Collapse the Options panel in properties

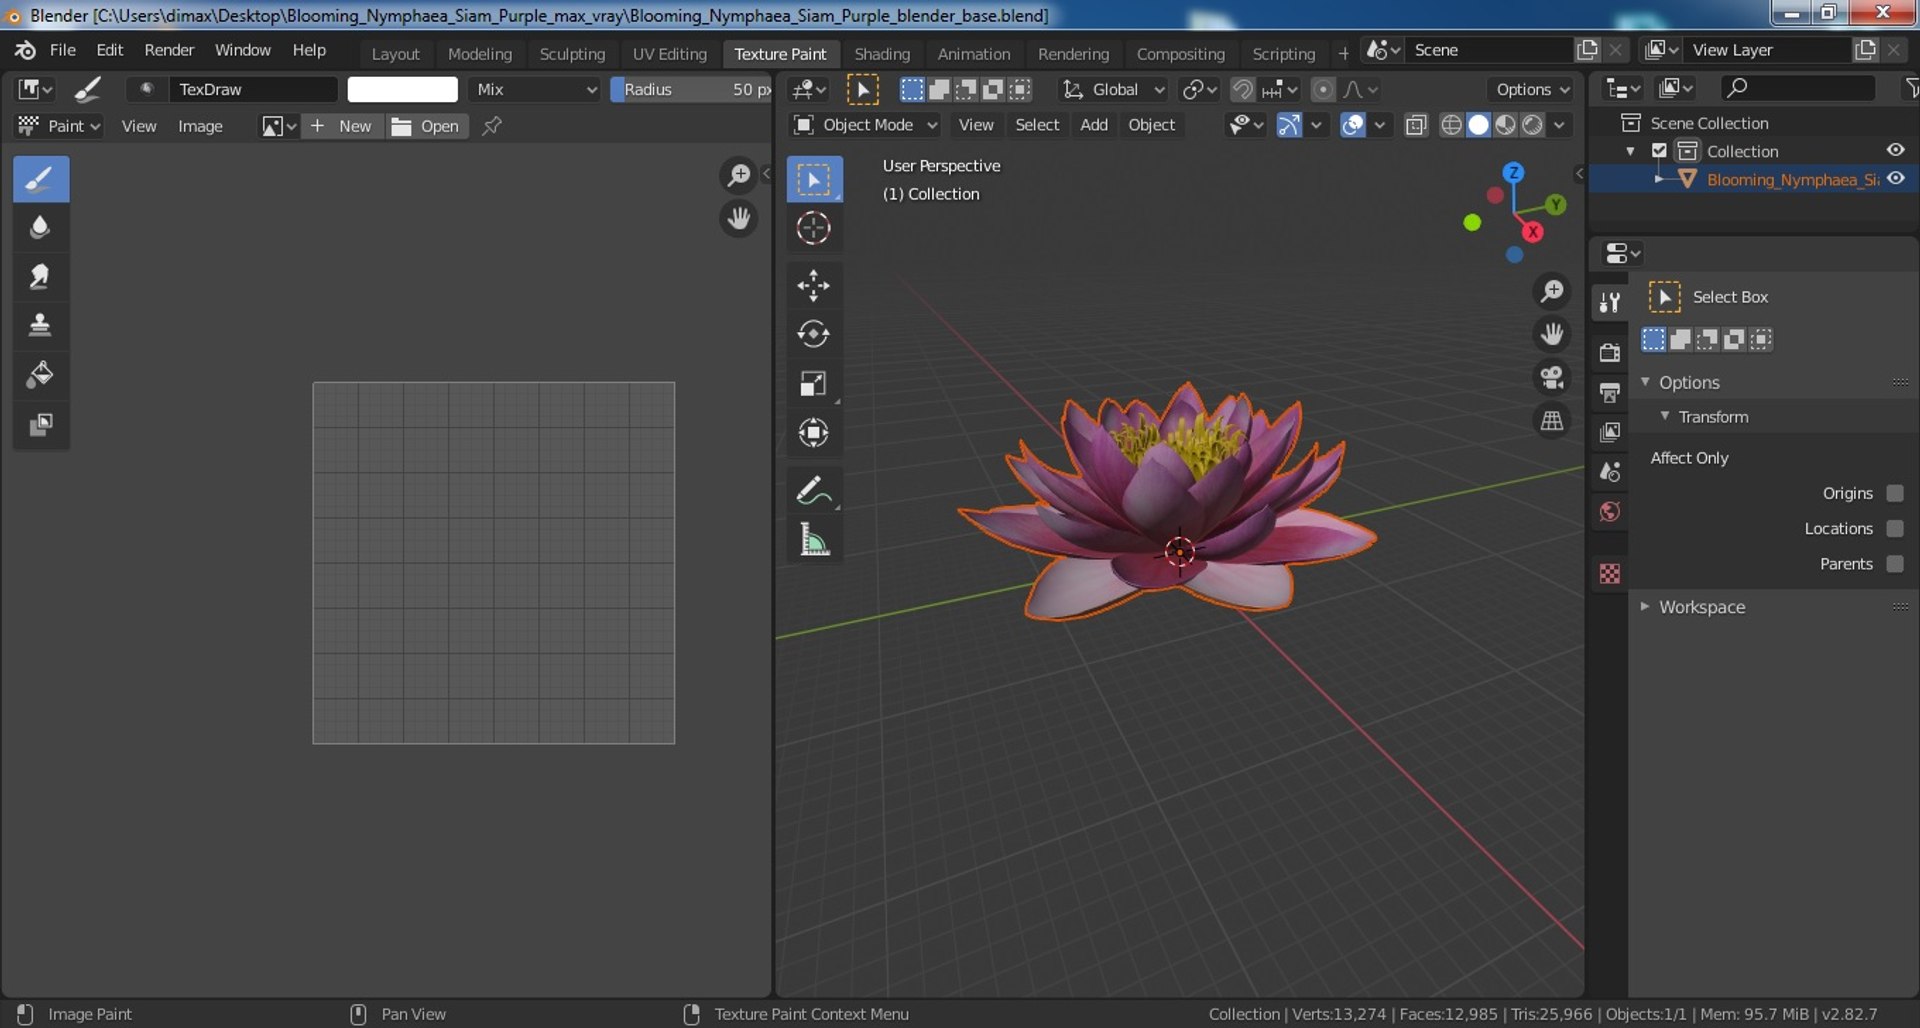(x=1646, y=382)
